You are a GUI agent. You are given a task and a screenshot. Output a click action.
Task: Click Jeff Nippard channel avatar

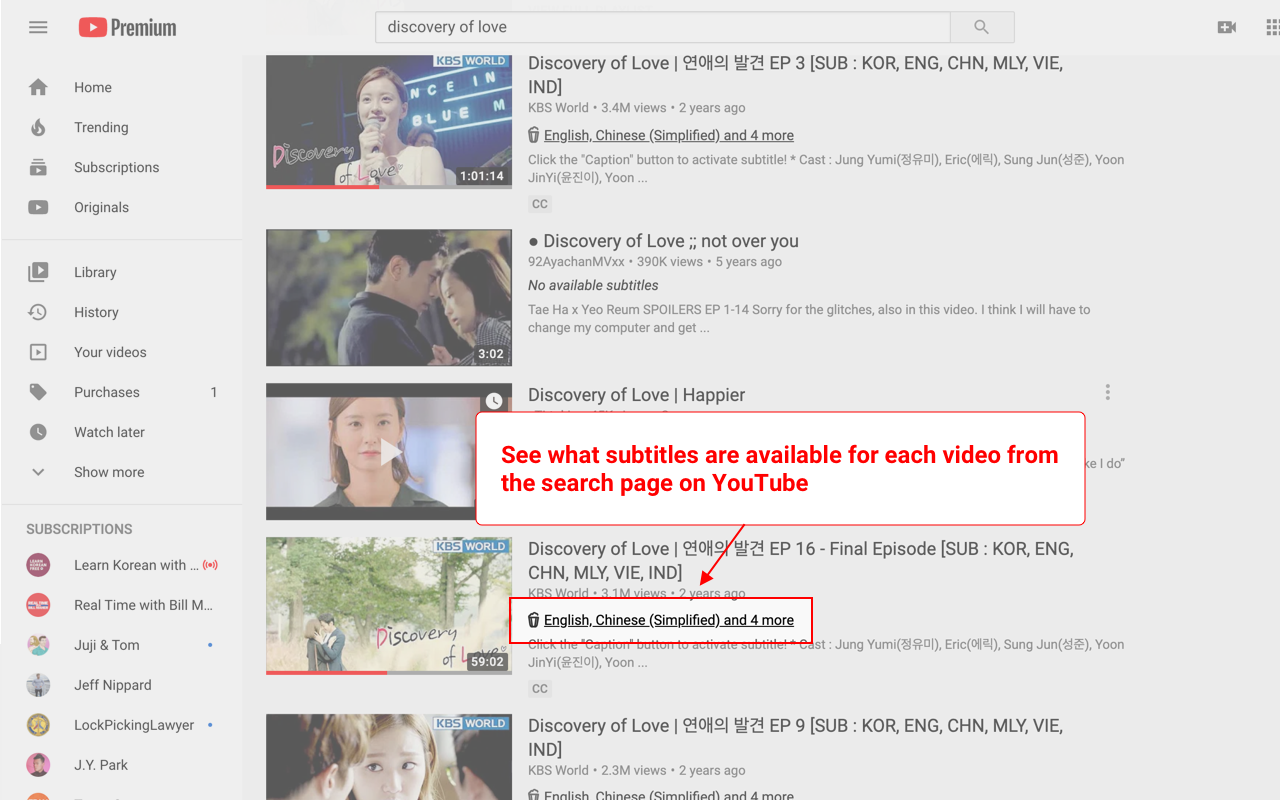[38, 685]
